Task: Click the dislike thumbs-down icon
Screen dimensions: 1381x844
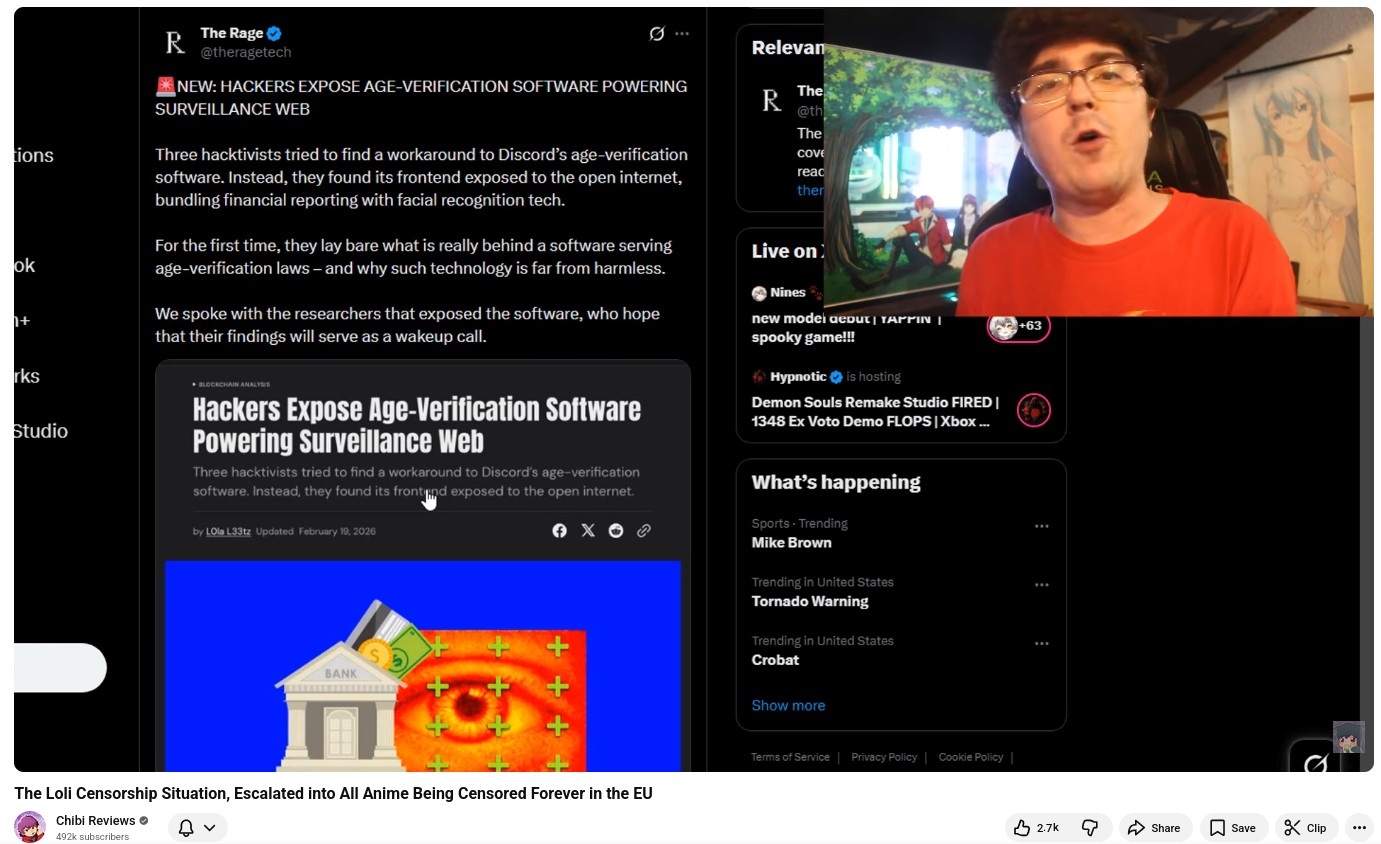Action: [x=1090, y=828]
